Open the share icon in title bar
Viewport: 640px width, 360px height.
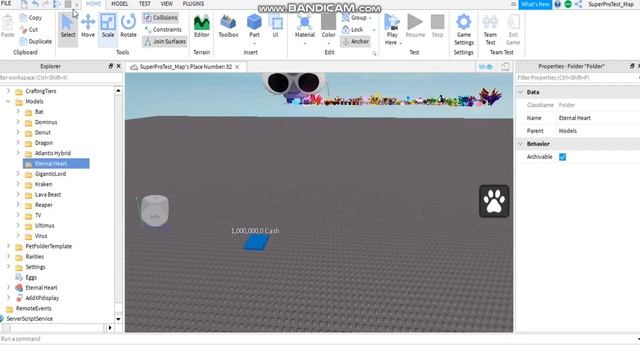pyautogui.click(x=578, y=4)
